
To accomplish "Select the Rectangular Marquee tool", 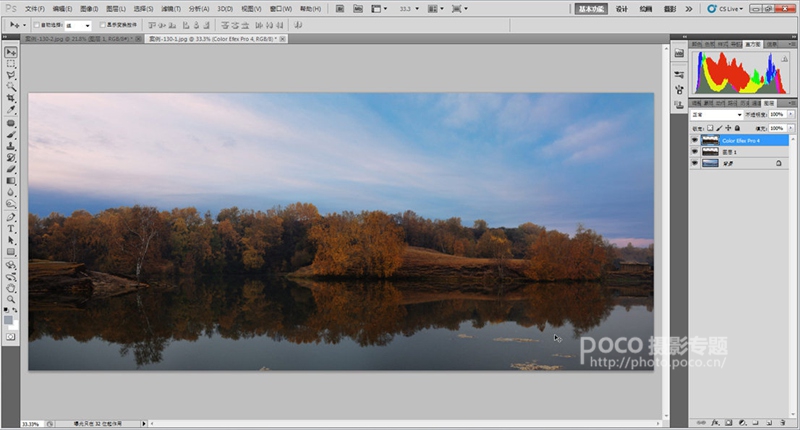I will pos(11,64).
